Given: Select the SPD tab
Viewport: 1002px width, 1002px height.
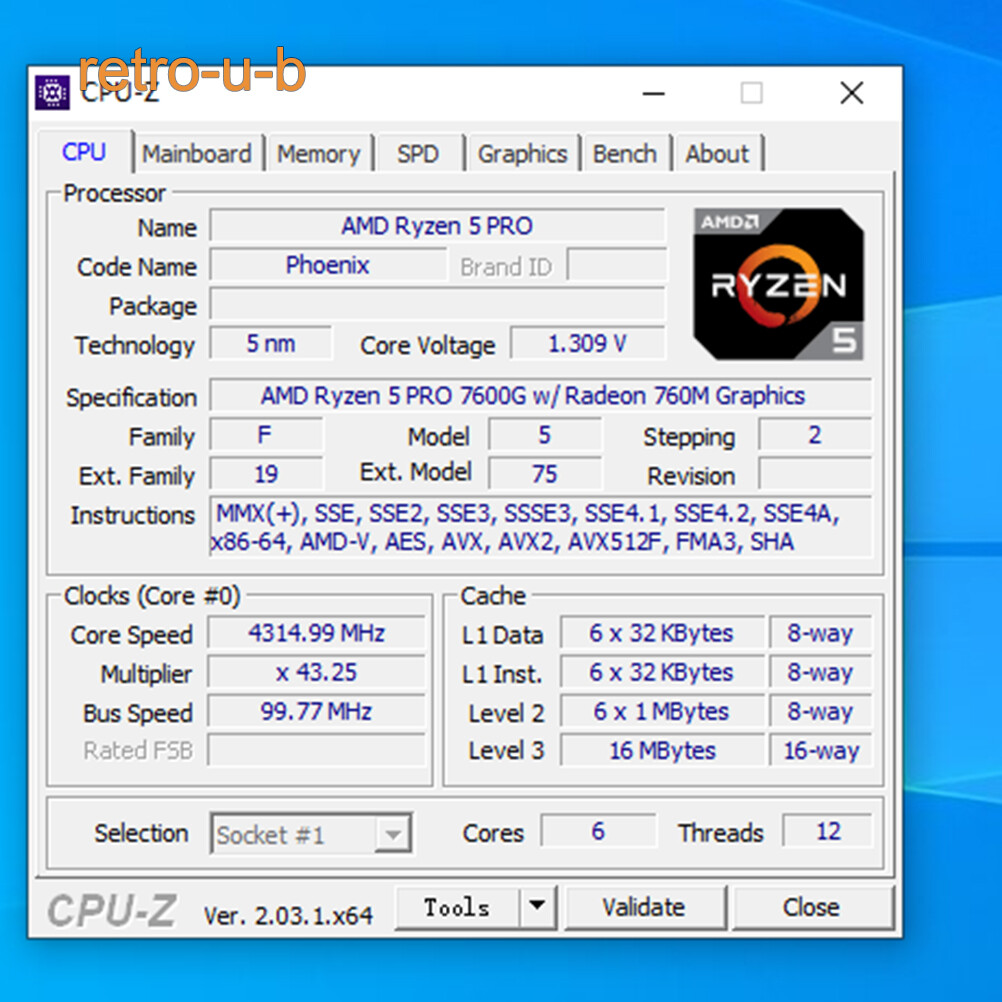Looking at the screenshot, I should click(x=418, y=153).
